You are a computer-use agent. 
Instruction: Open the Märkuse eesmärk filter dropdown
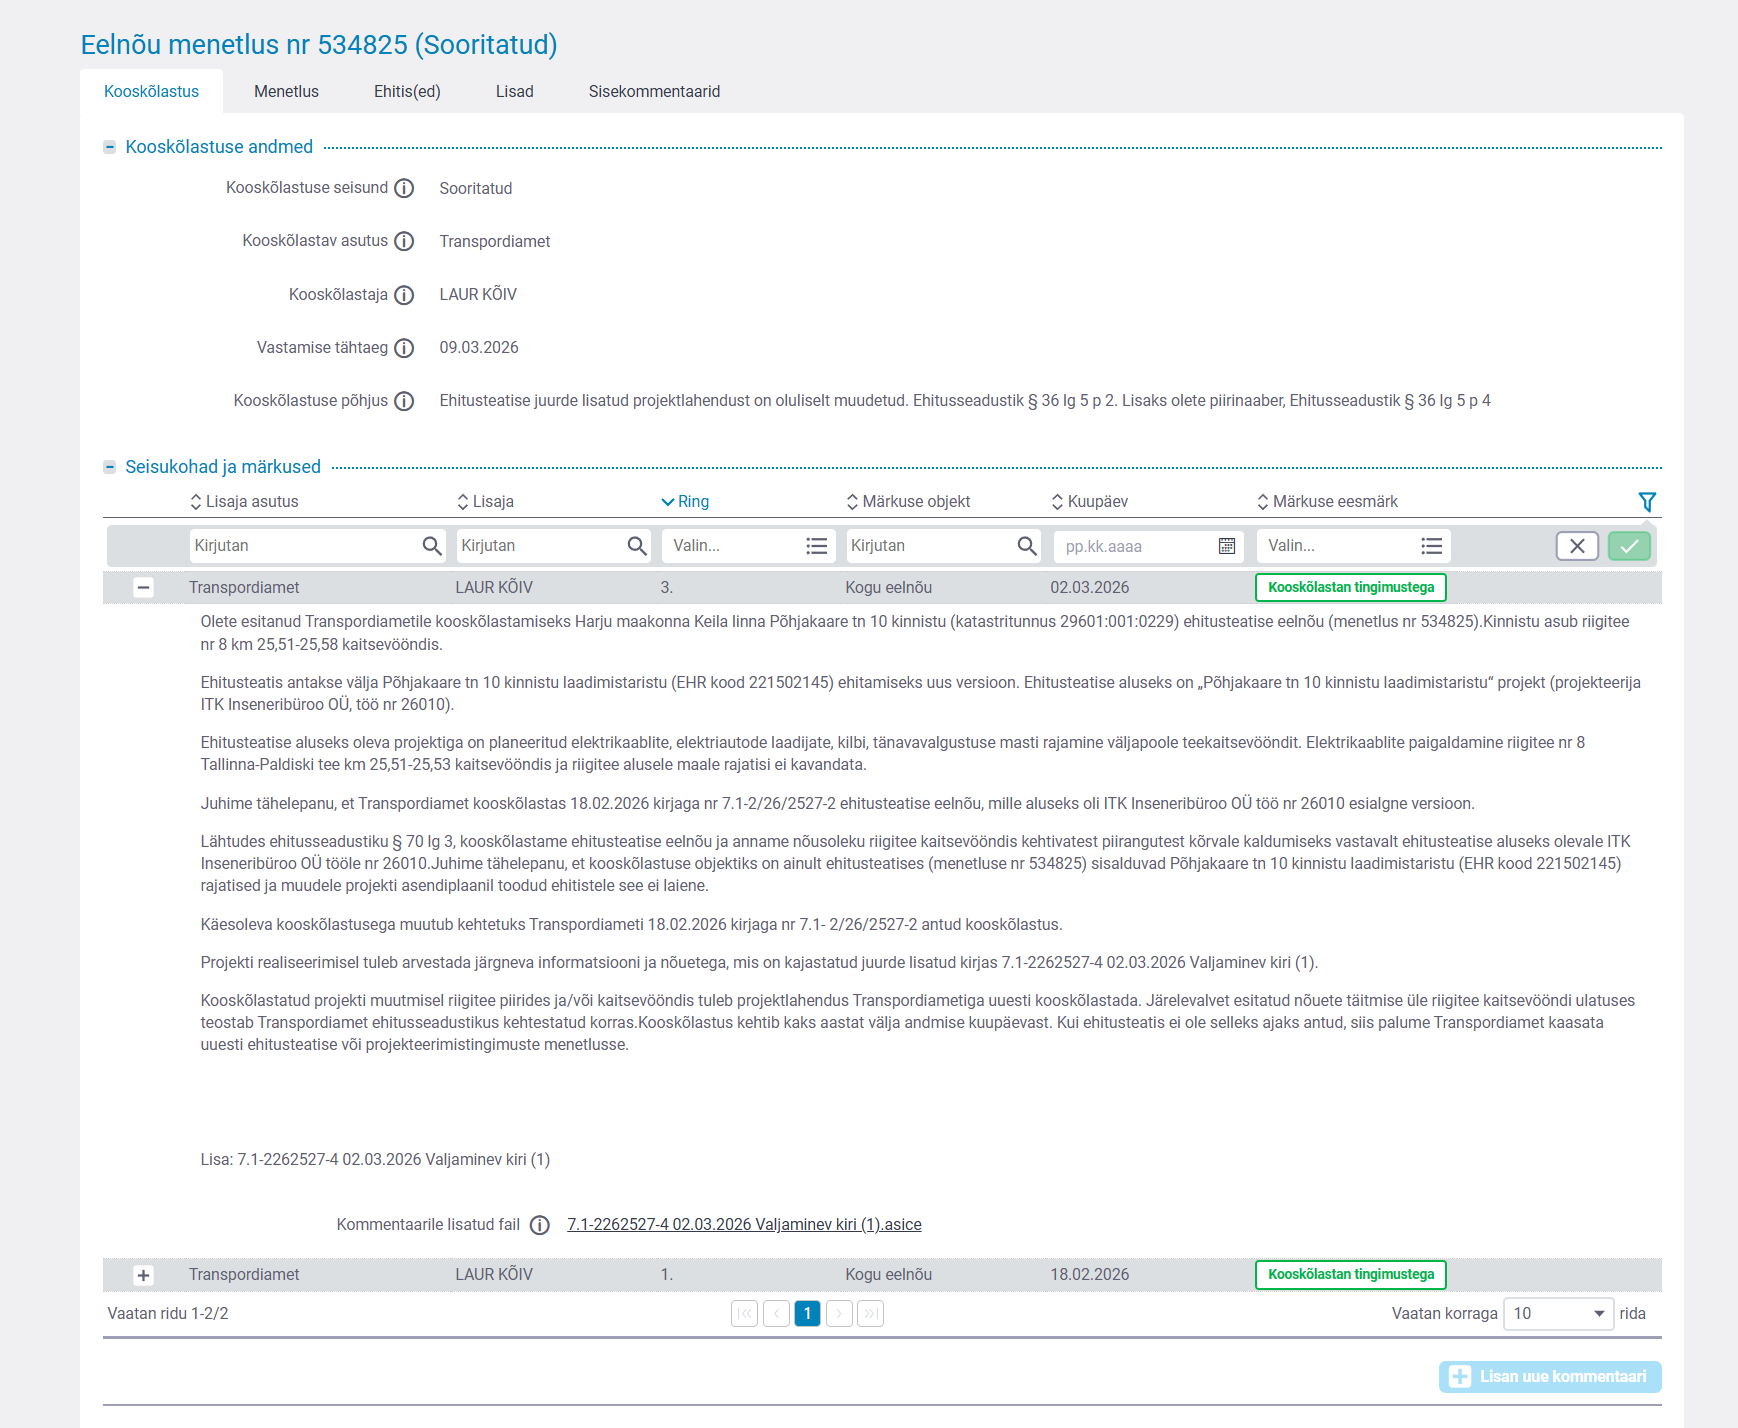pos(1353,546)
